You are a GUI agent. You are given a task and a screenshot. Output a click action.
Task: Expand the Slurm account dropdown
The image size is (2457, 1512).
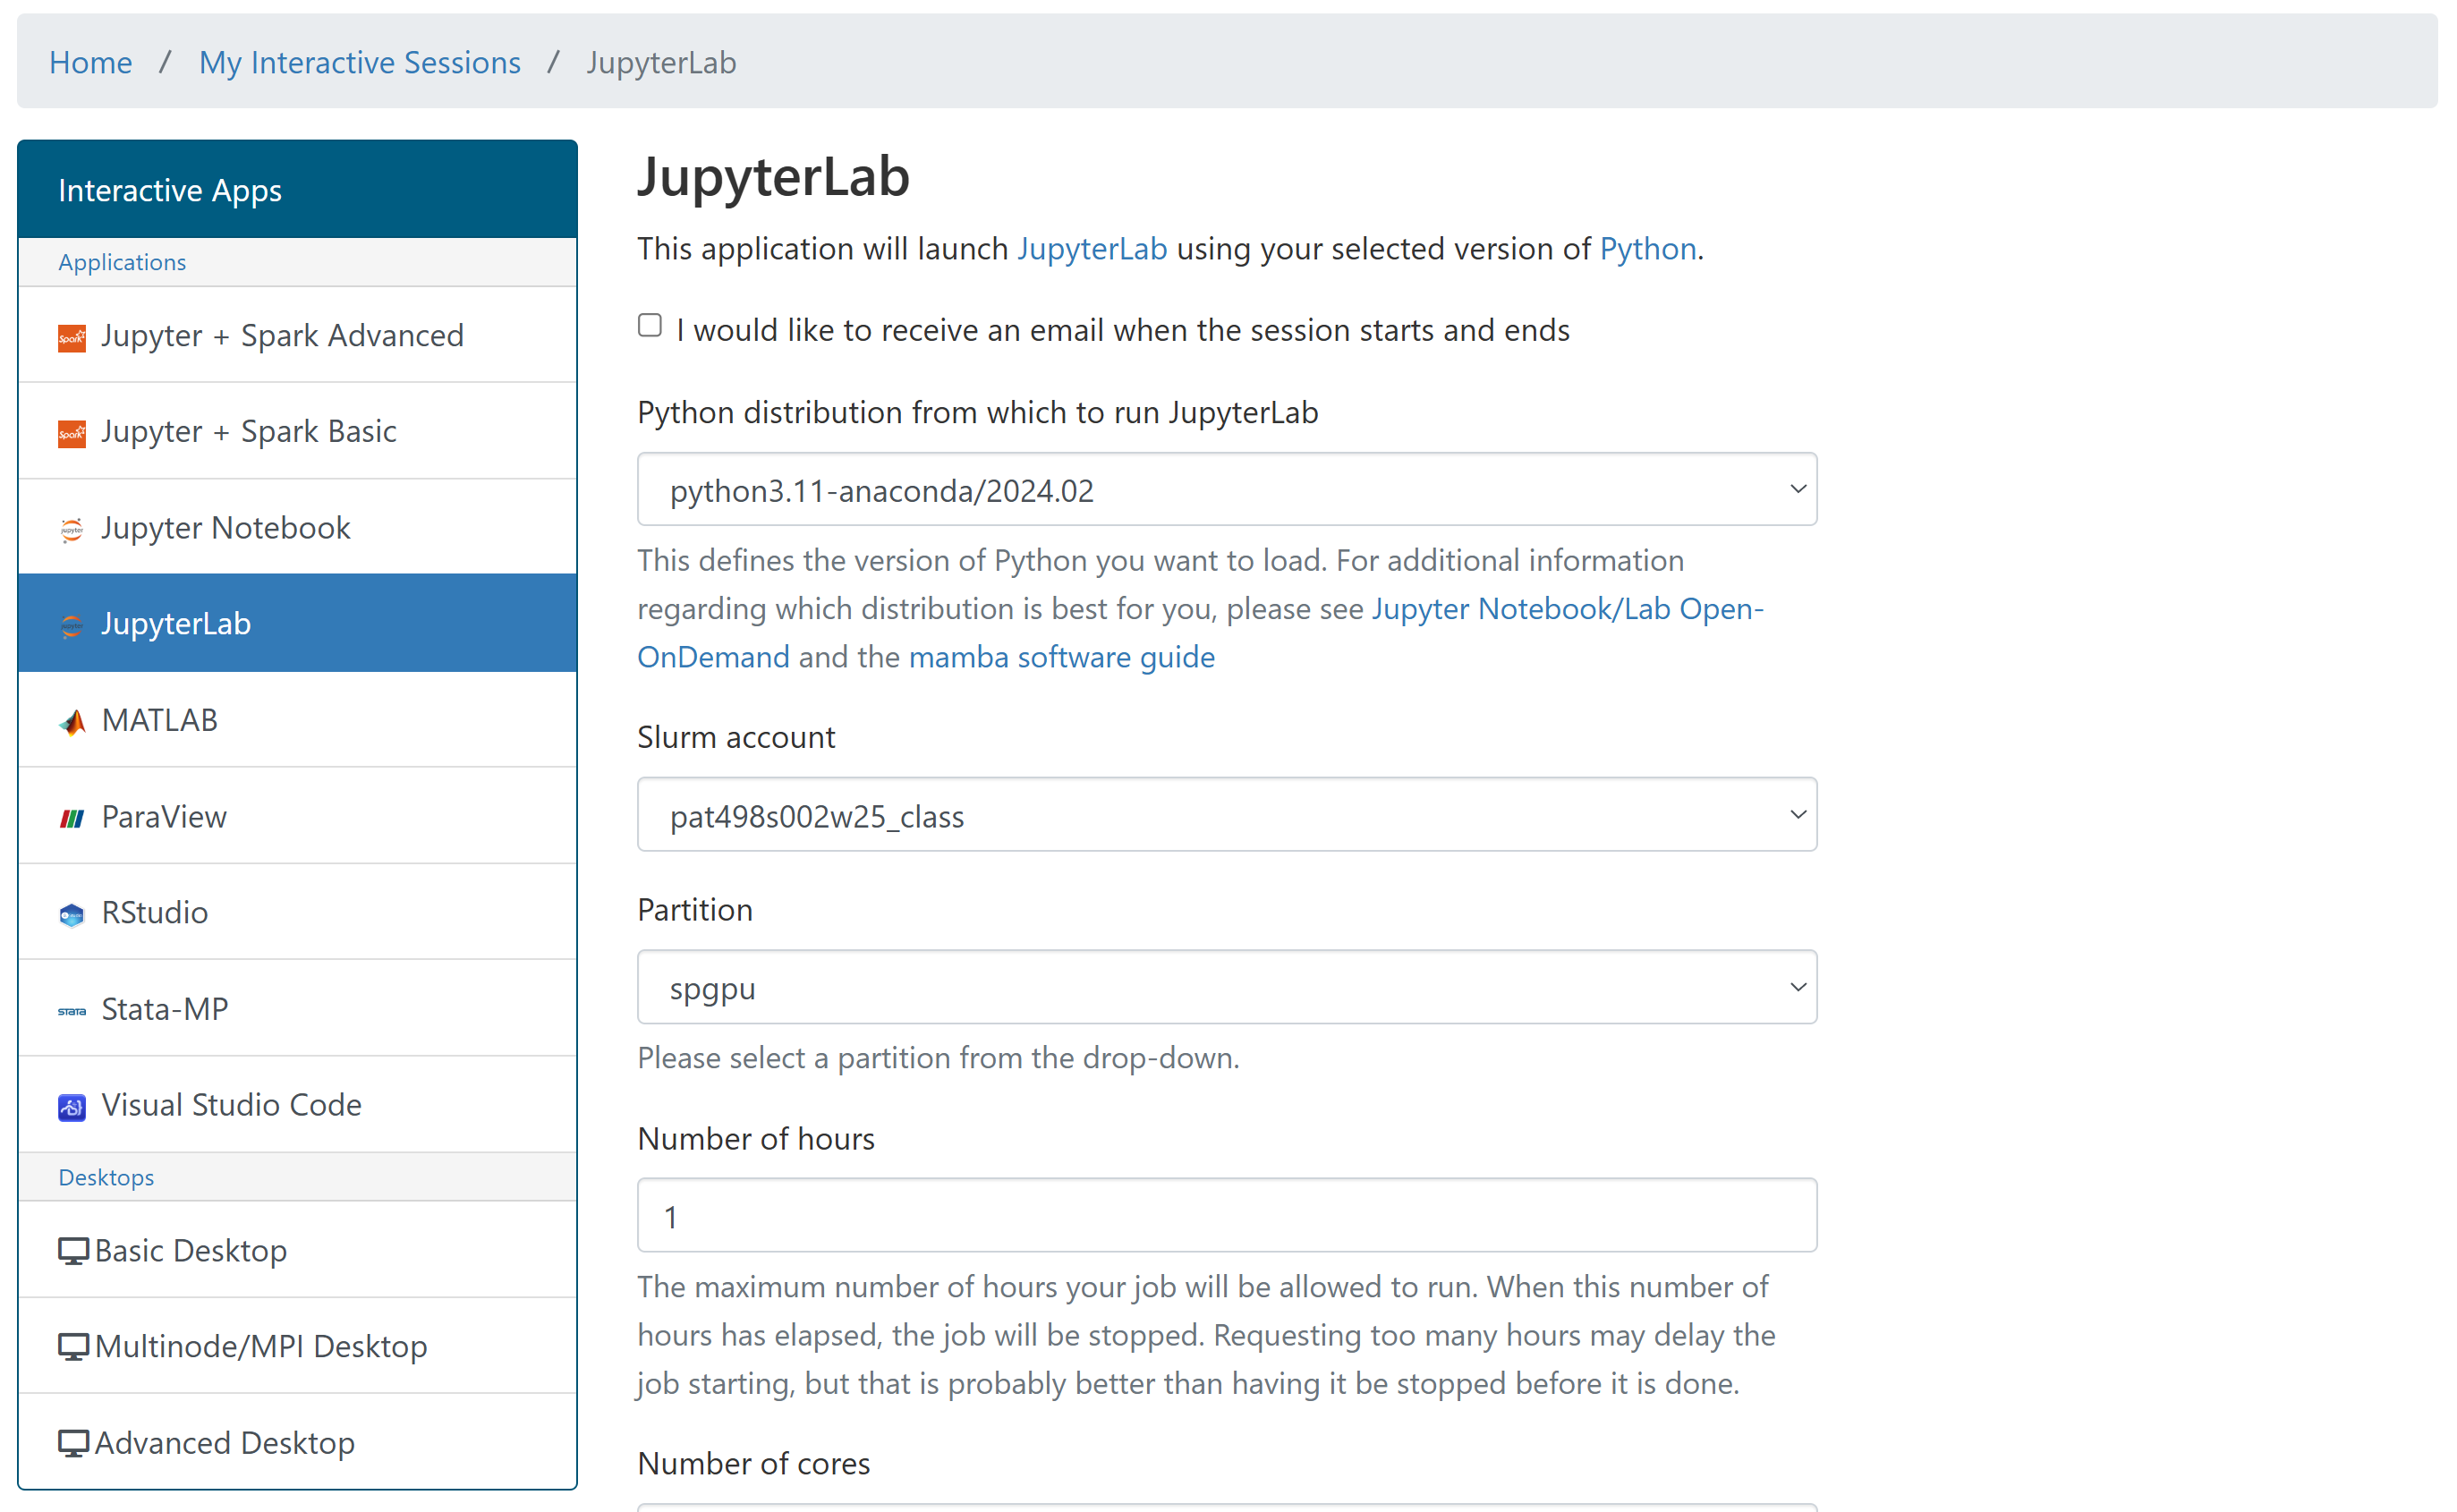1226,815
